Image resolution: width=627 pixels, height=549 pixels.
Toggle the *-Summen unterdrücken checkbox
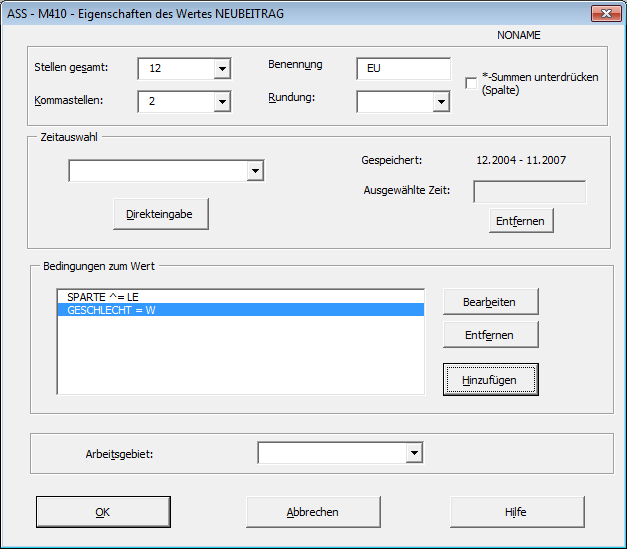click(472, 84)
